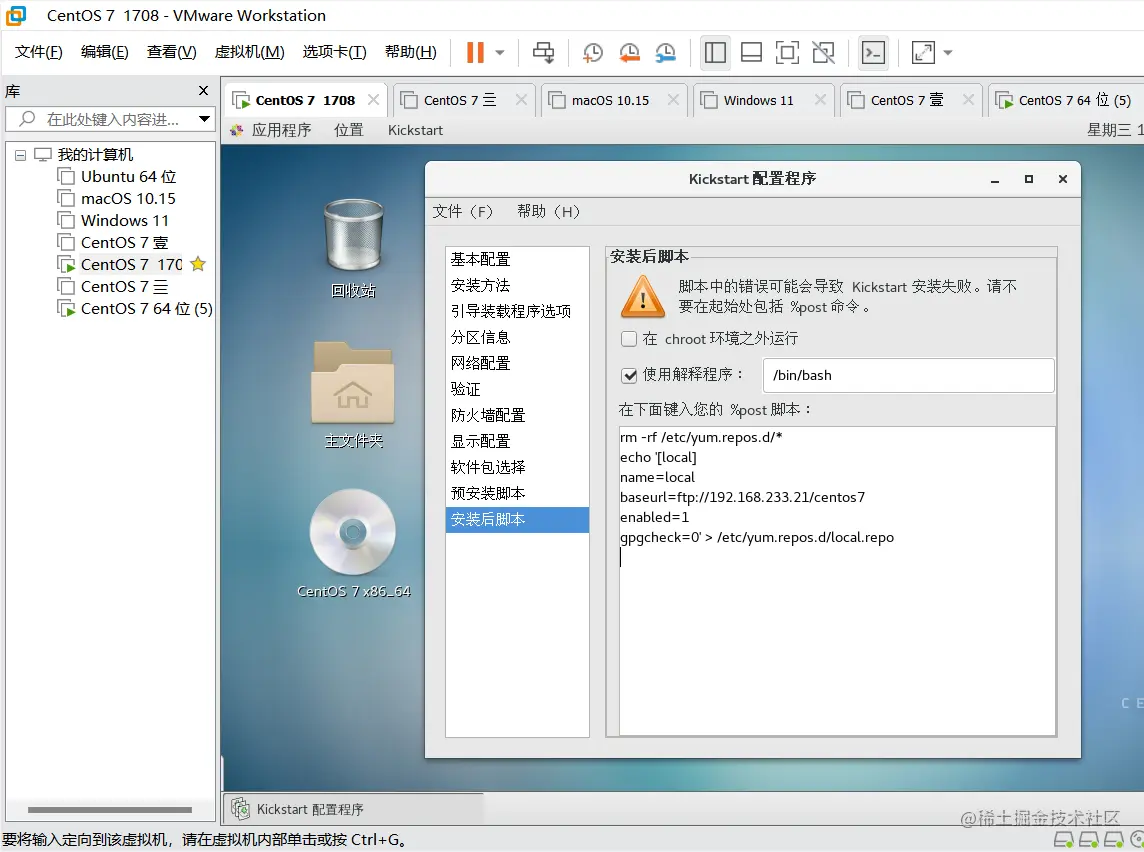Viewport: 1144px width, 852px height.
Task: Switch to Unity mode icon
Action: 823,53
